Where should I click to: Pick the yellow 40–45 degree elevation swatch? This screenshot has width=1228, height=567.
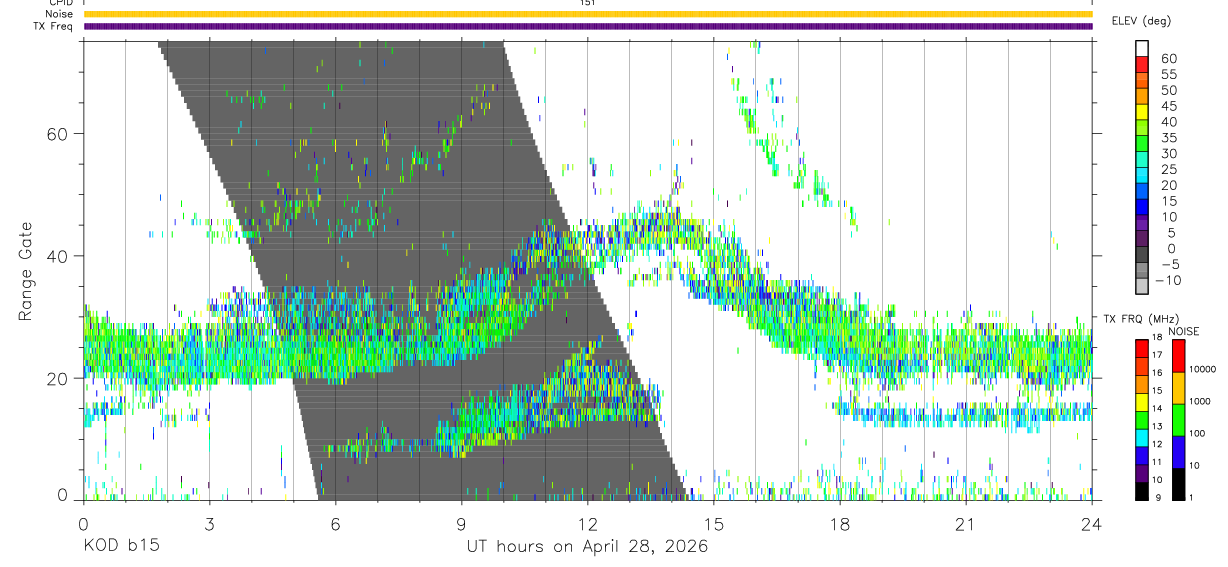1143,113
